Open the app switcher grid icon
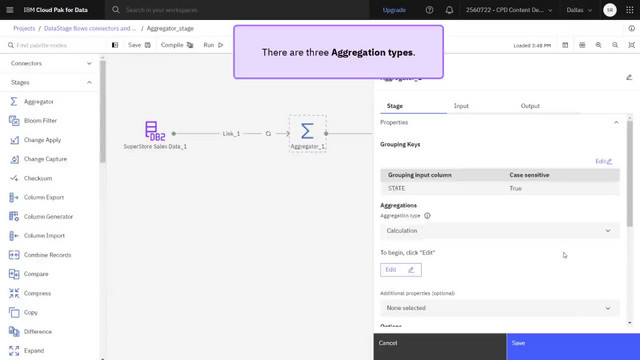 [x=630, y=10]
